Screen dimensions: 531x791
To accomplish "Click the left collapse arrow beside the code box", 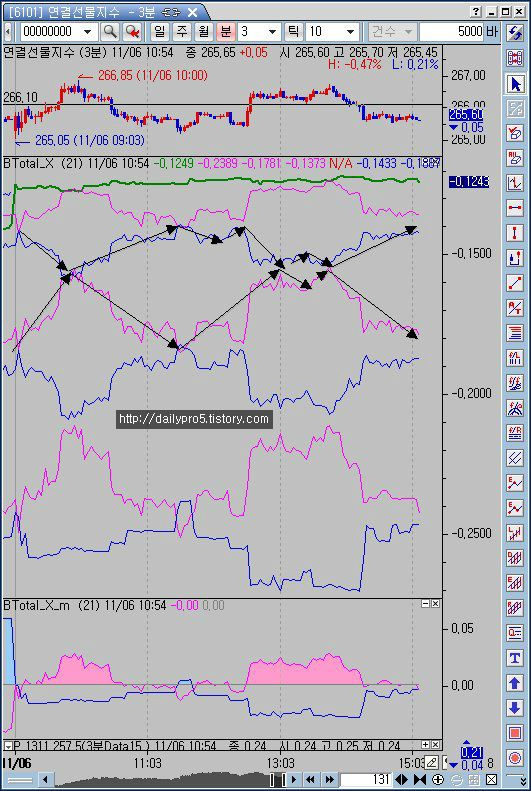I will tap(8, 32).
